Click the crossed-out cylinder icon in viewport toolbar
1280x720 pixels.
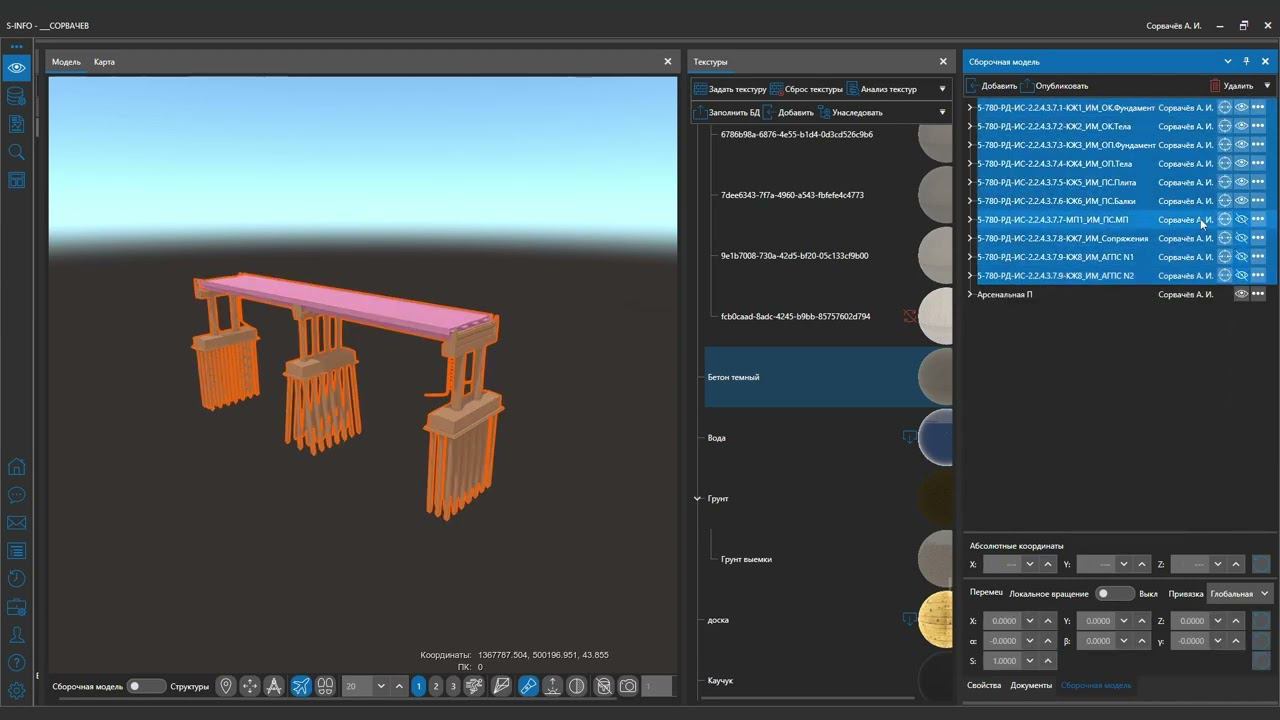(x=603, y=686)
